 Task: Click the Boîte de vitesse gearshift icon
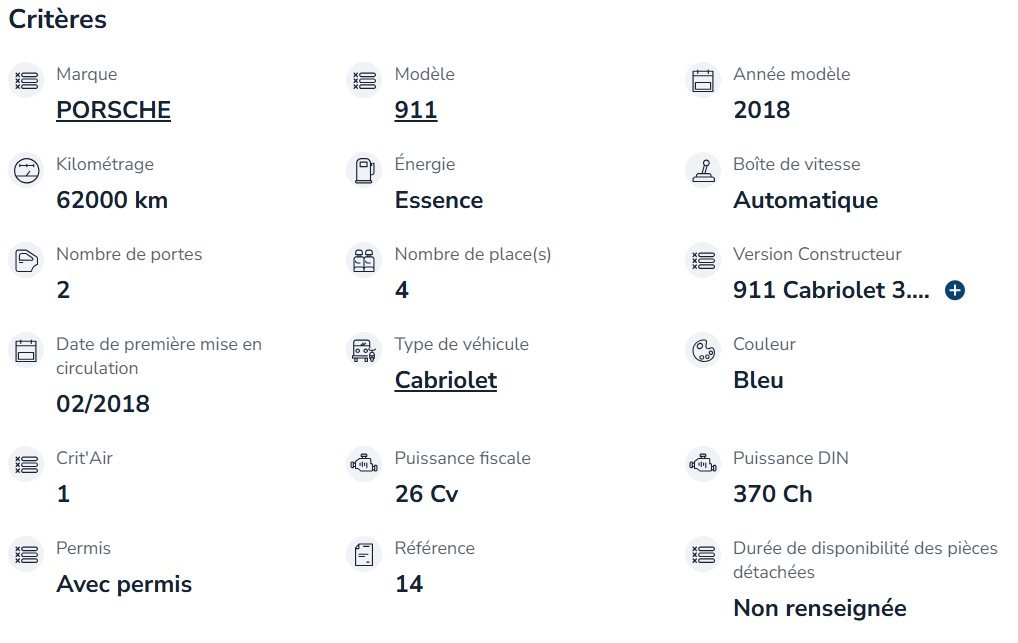[703, 170]
